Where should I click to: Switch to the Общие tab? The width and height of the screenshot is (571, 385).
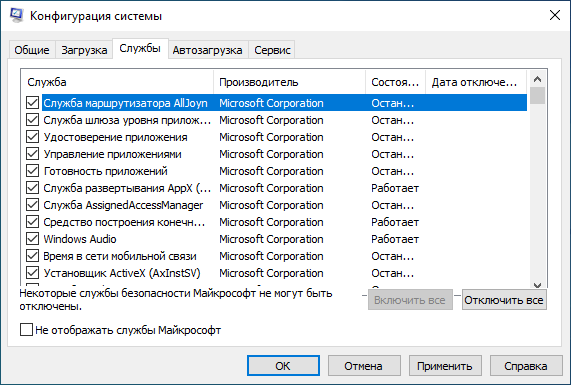tap(32, 50)
